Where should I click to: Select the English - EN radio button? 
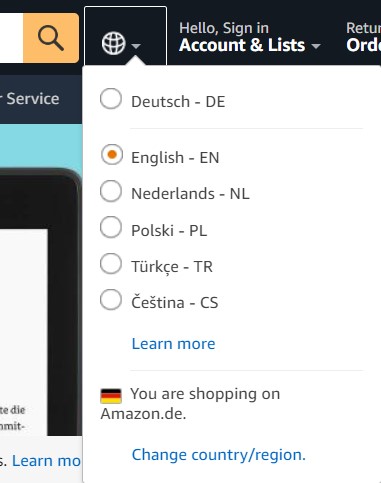[x=112, y=155]
